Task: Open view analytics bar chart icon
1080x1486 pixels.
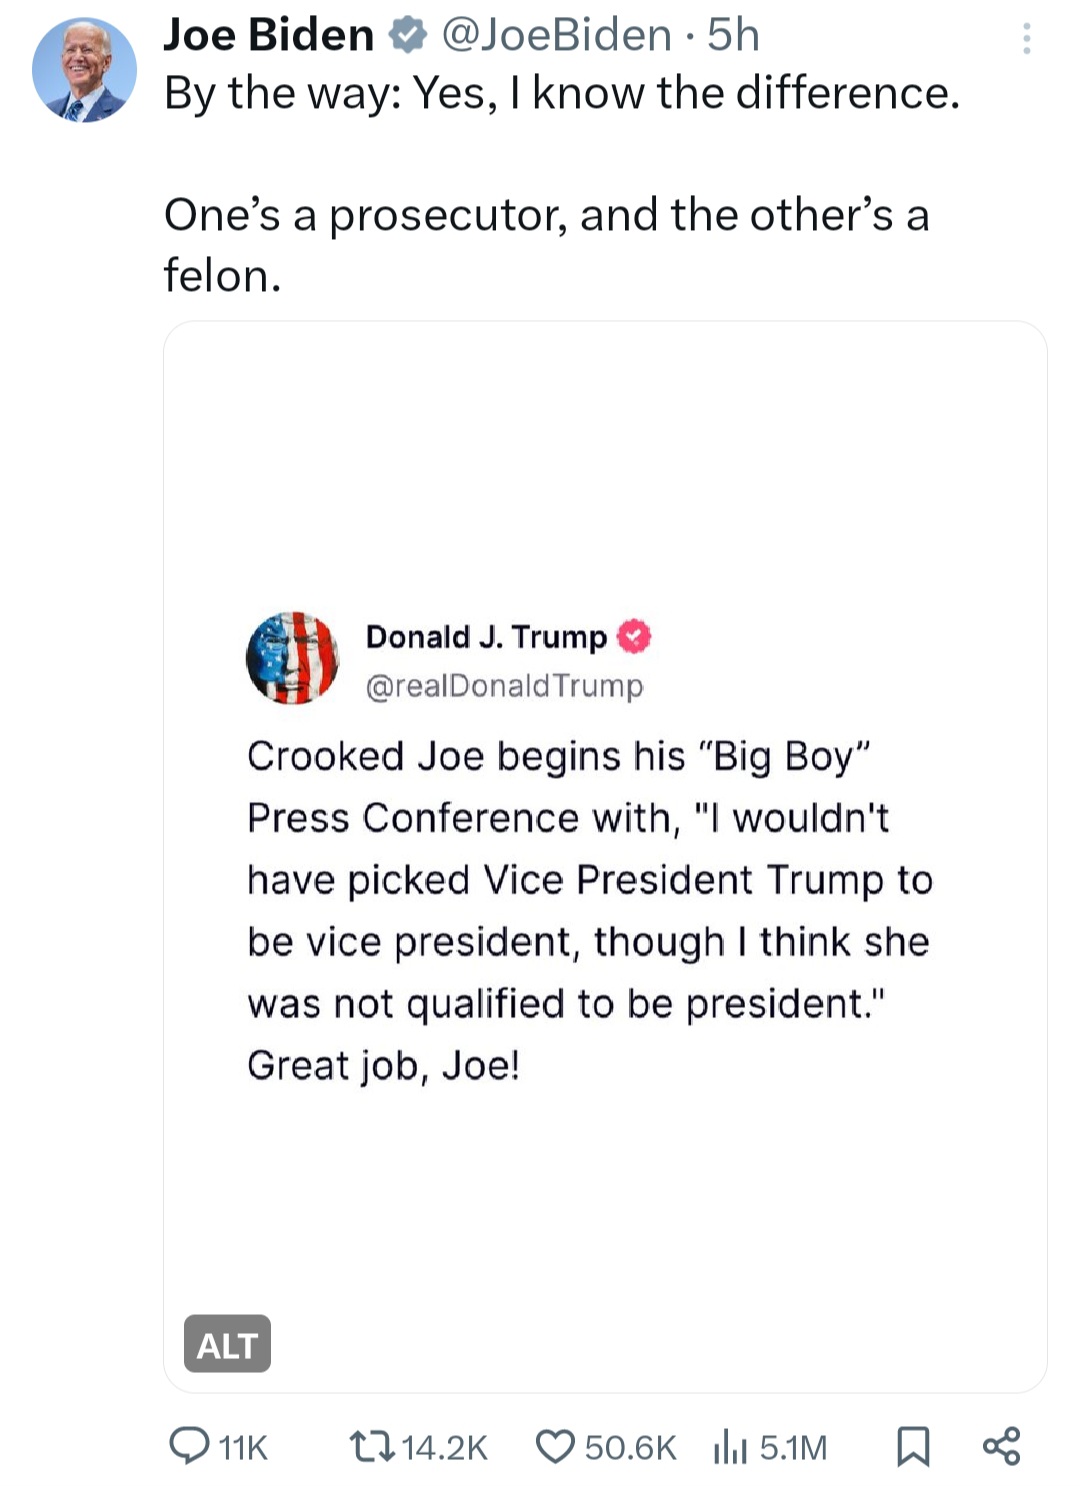Action: tap(730, 1447)
